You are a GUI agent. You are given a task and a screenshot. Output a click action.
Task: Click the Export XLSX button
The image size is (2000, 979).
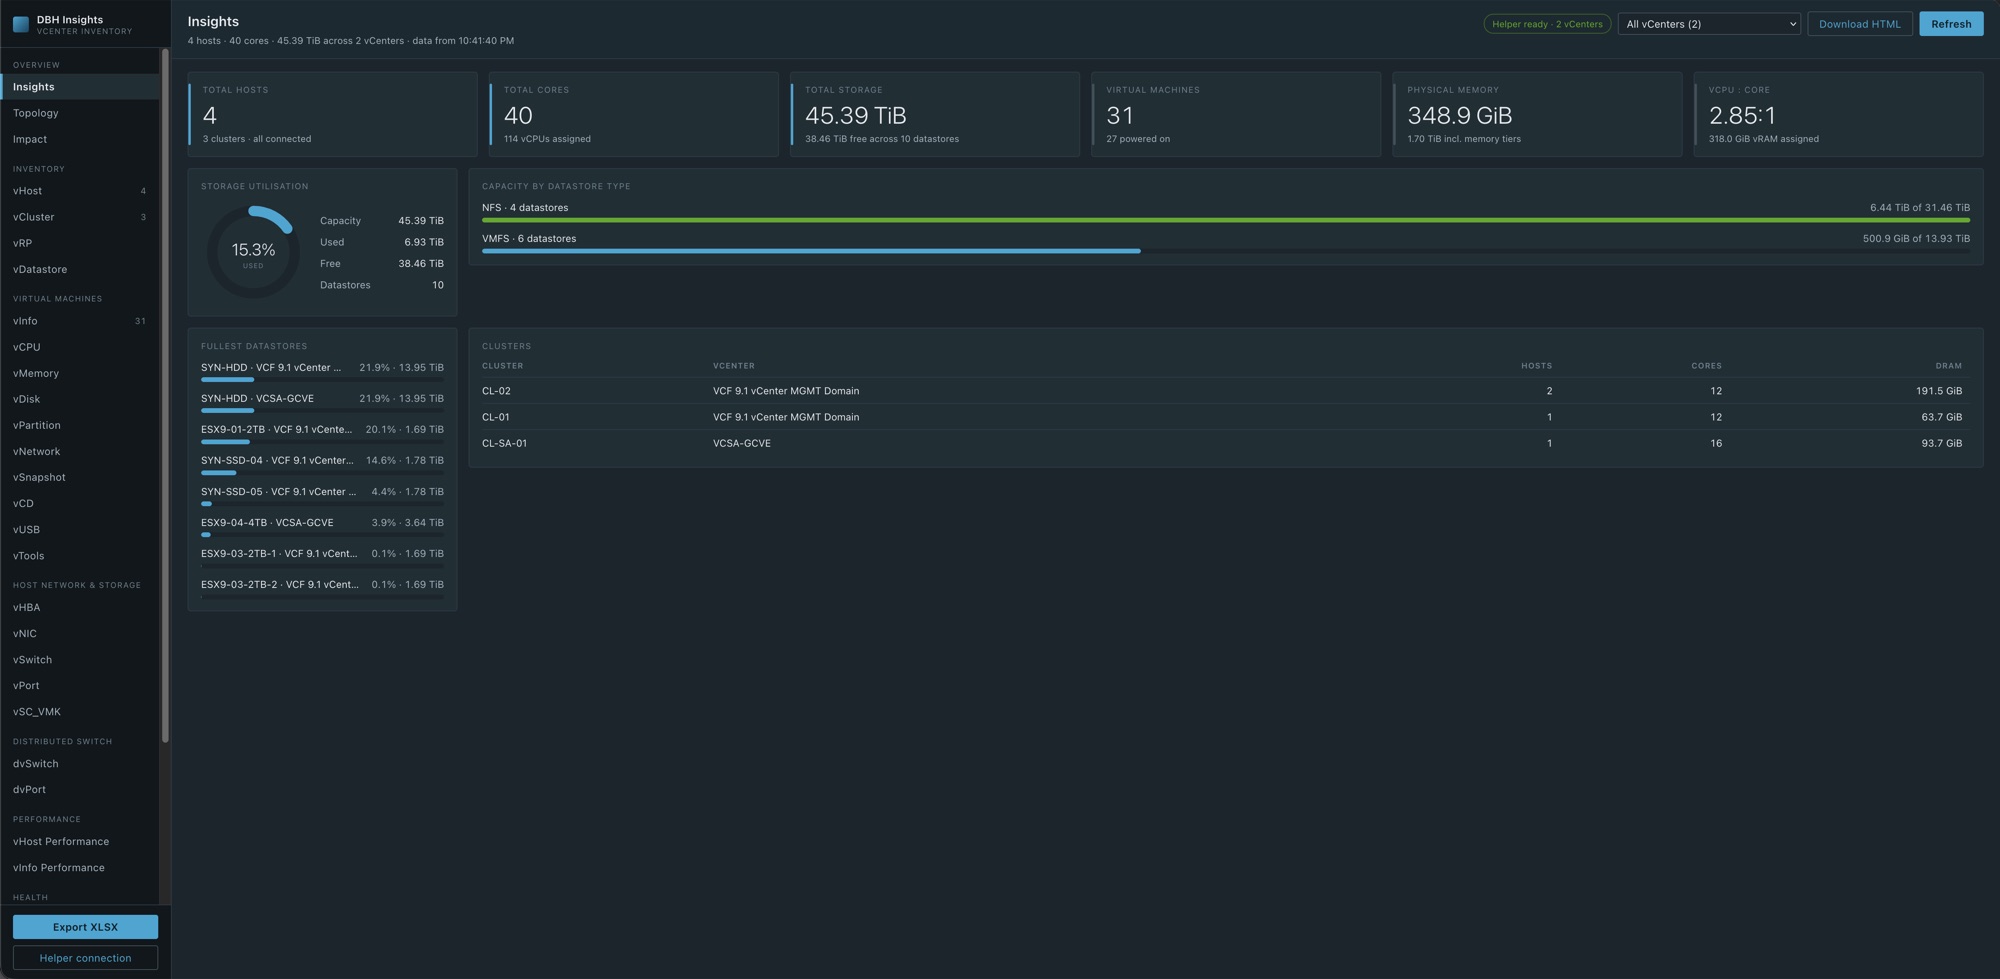[85, 927]
